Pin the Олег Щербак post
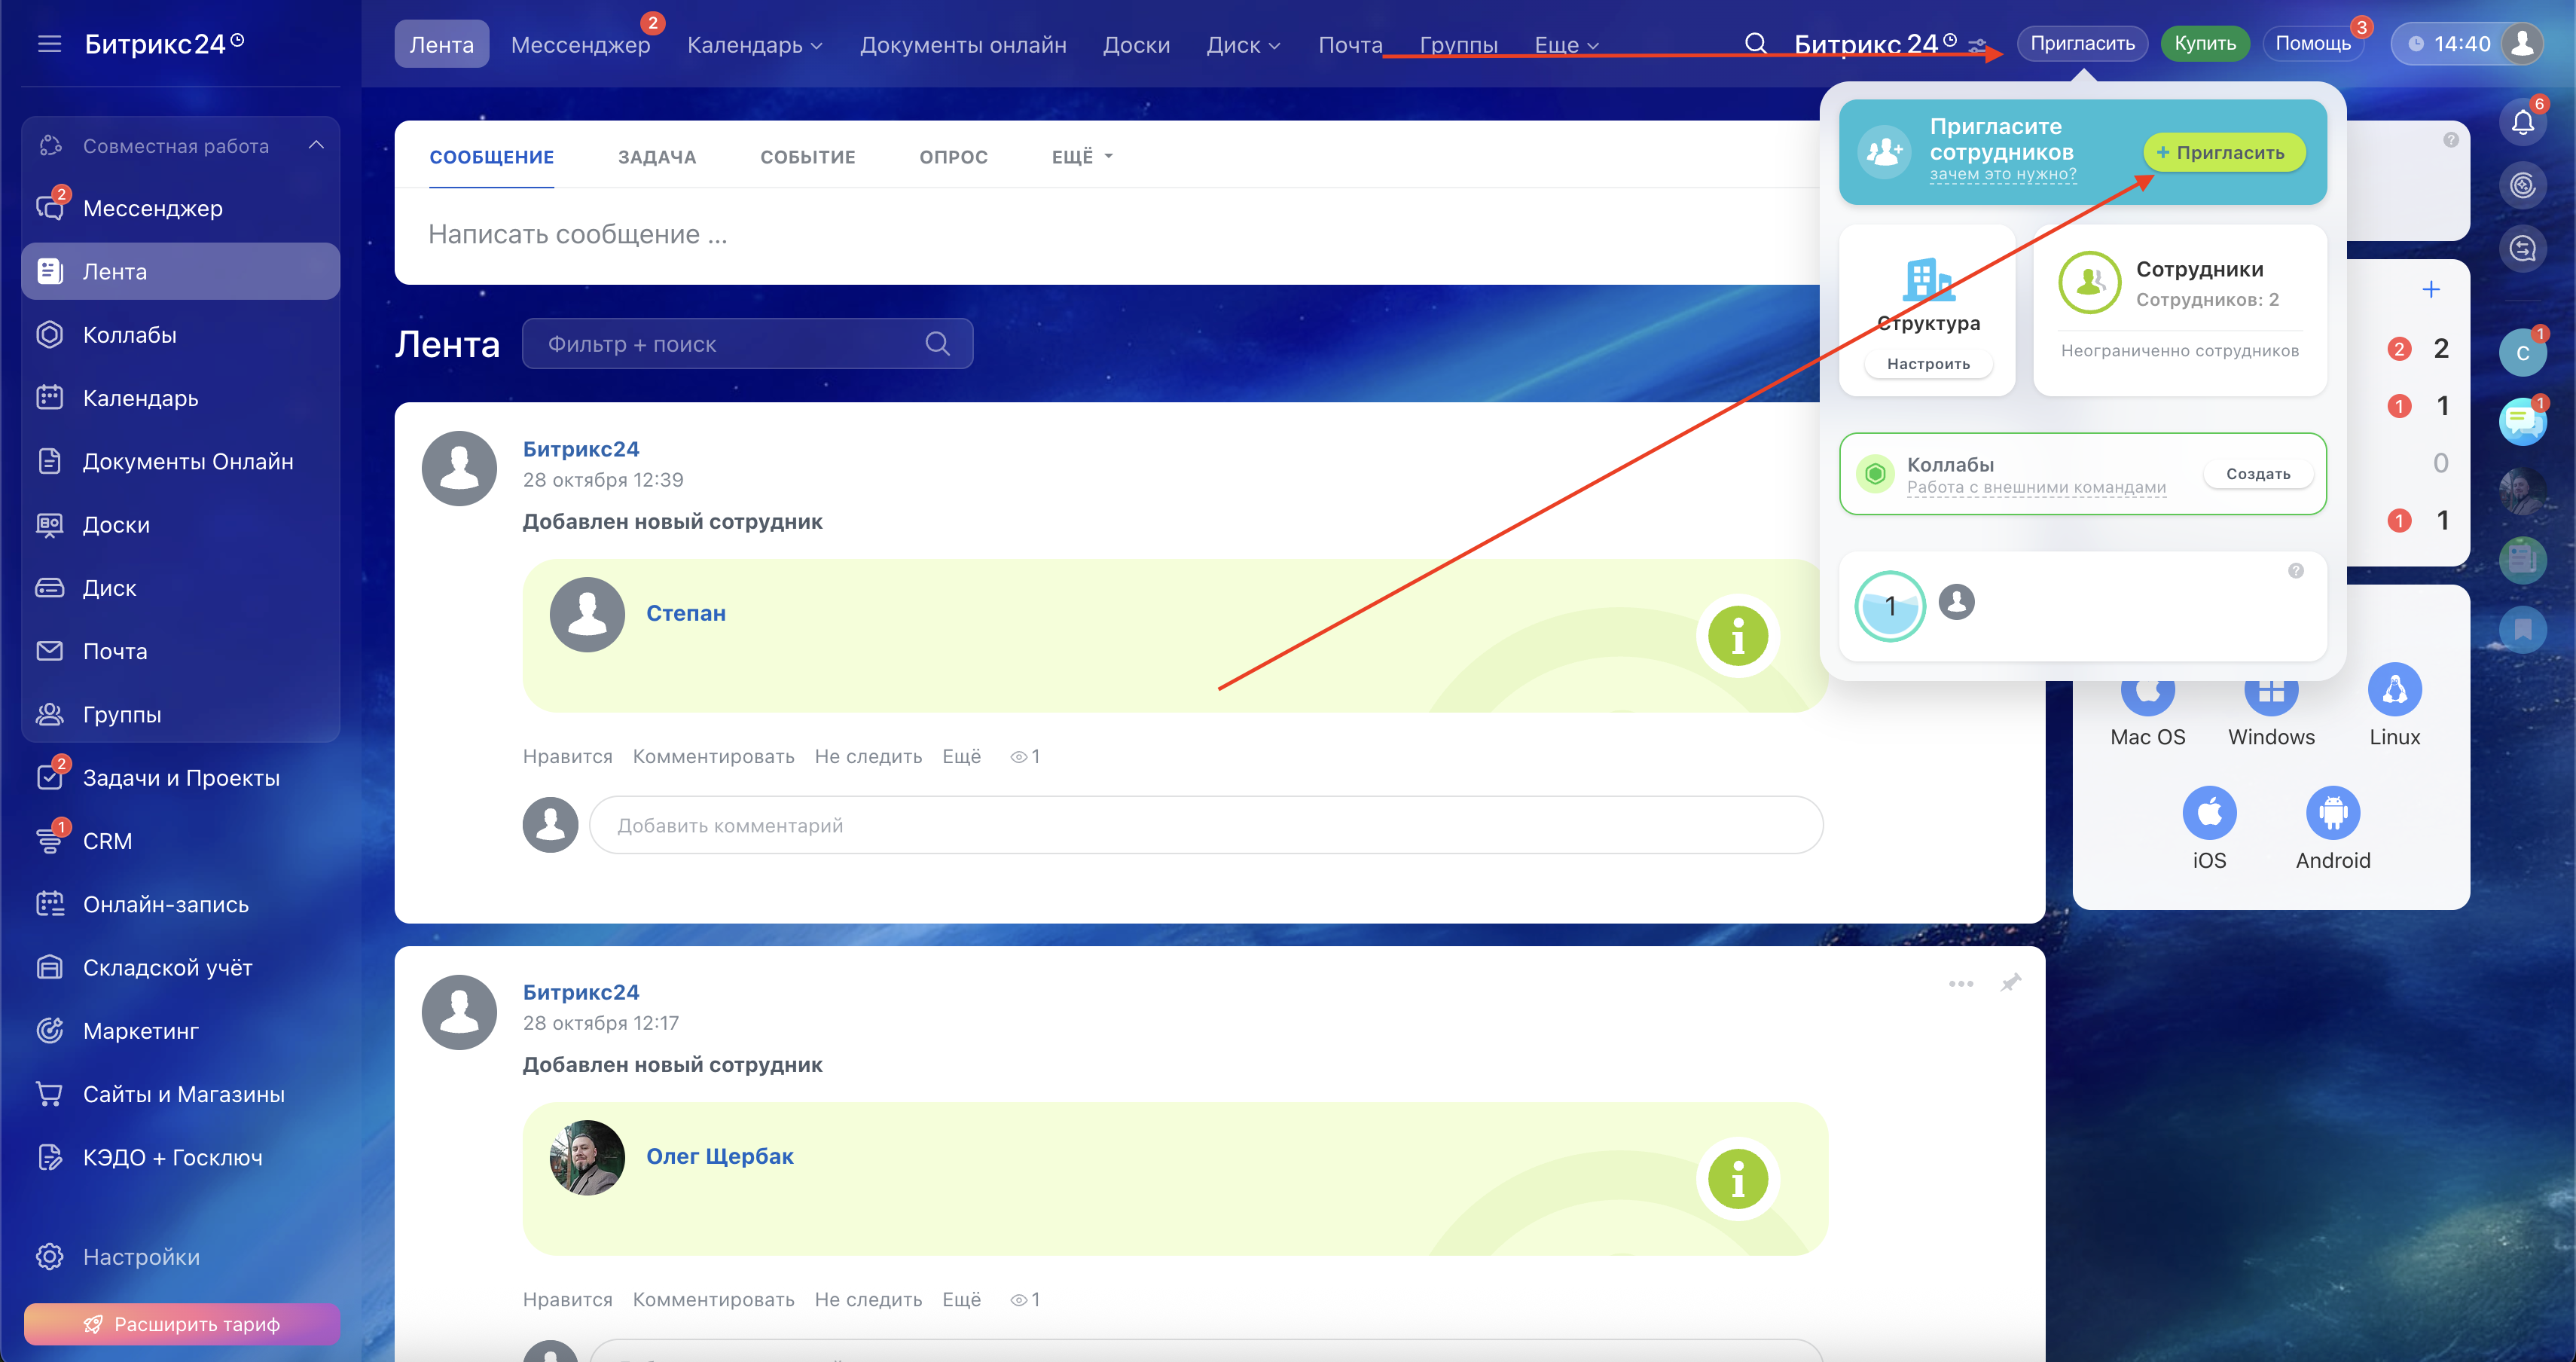The height and width of the screenshot is (1362, 2576). point(2010,983)
